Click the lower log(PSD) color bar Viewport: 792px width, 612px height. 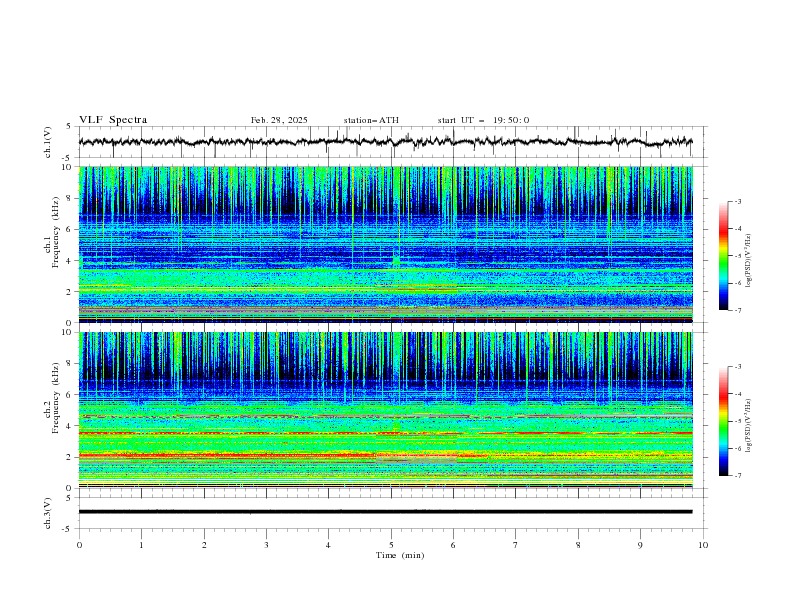click(x=723, y=421)
